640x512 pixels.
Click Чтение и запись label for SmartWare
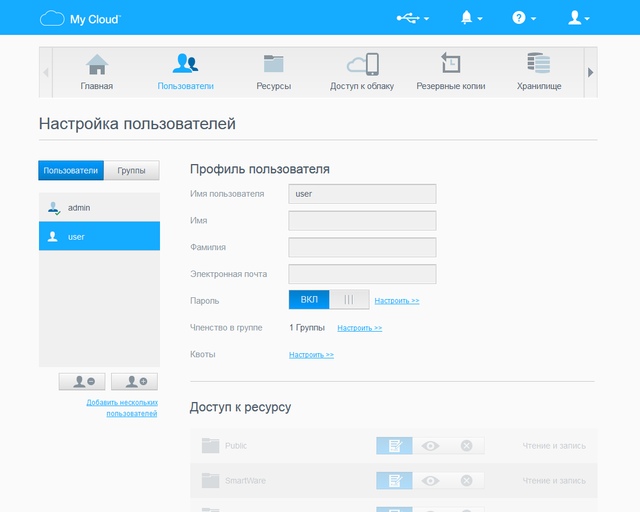click(x=554, y=481)
